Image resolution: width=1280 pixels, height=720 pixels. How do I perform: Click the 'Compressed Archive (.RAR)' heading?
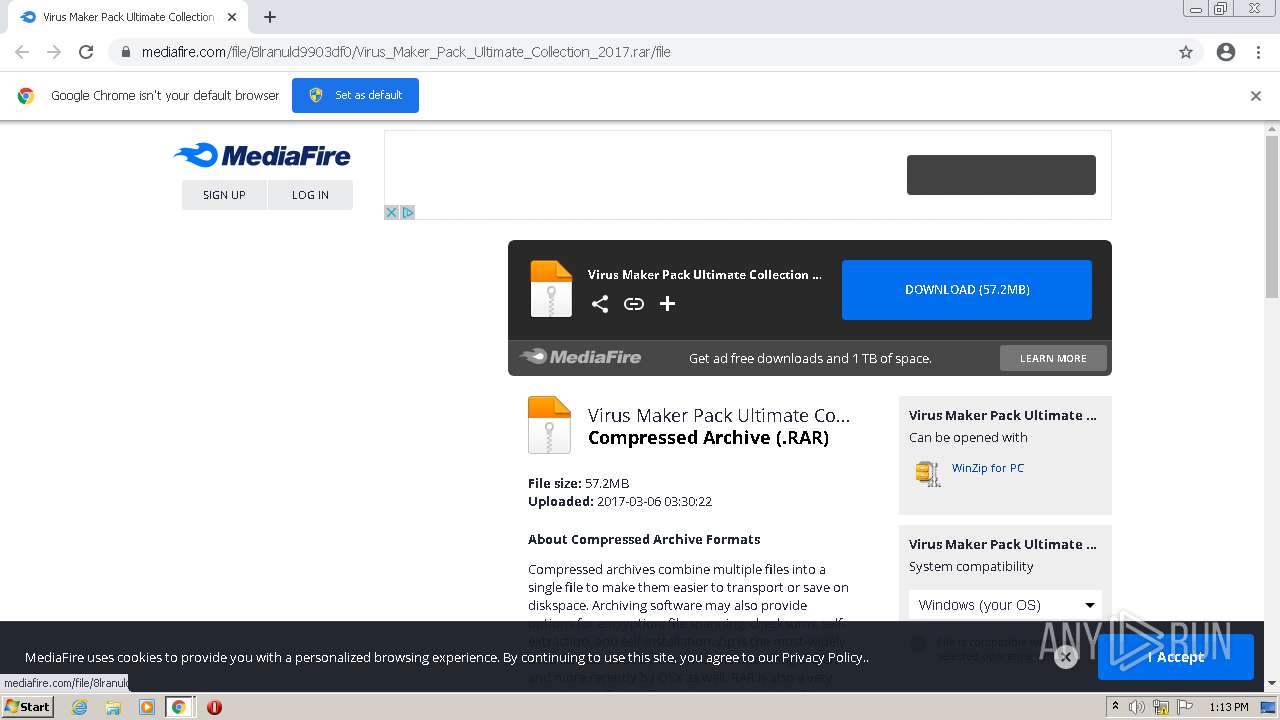(708, 438)
